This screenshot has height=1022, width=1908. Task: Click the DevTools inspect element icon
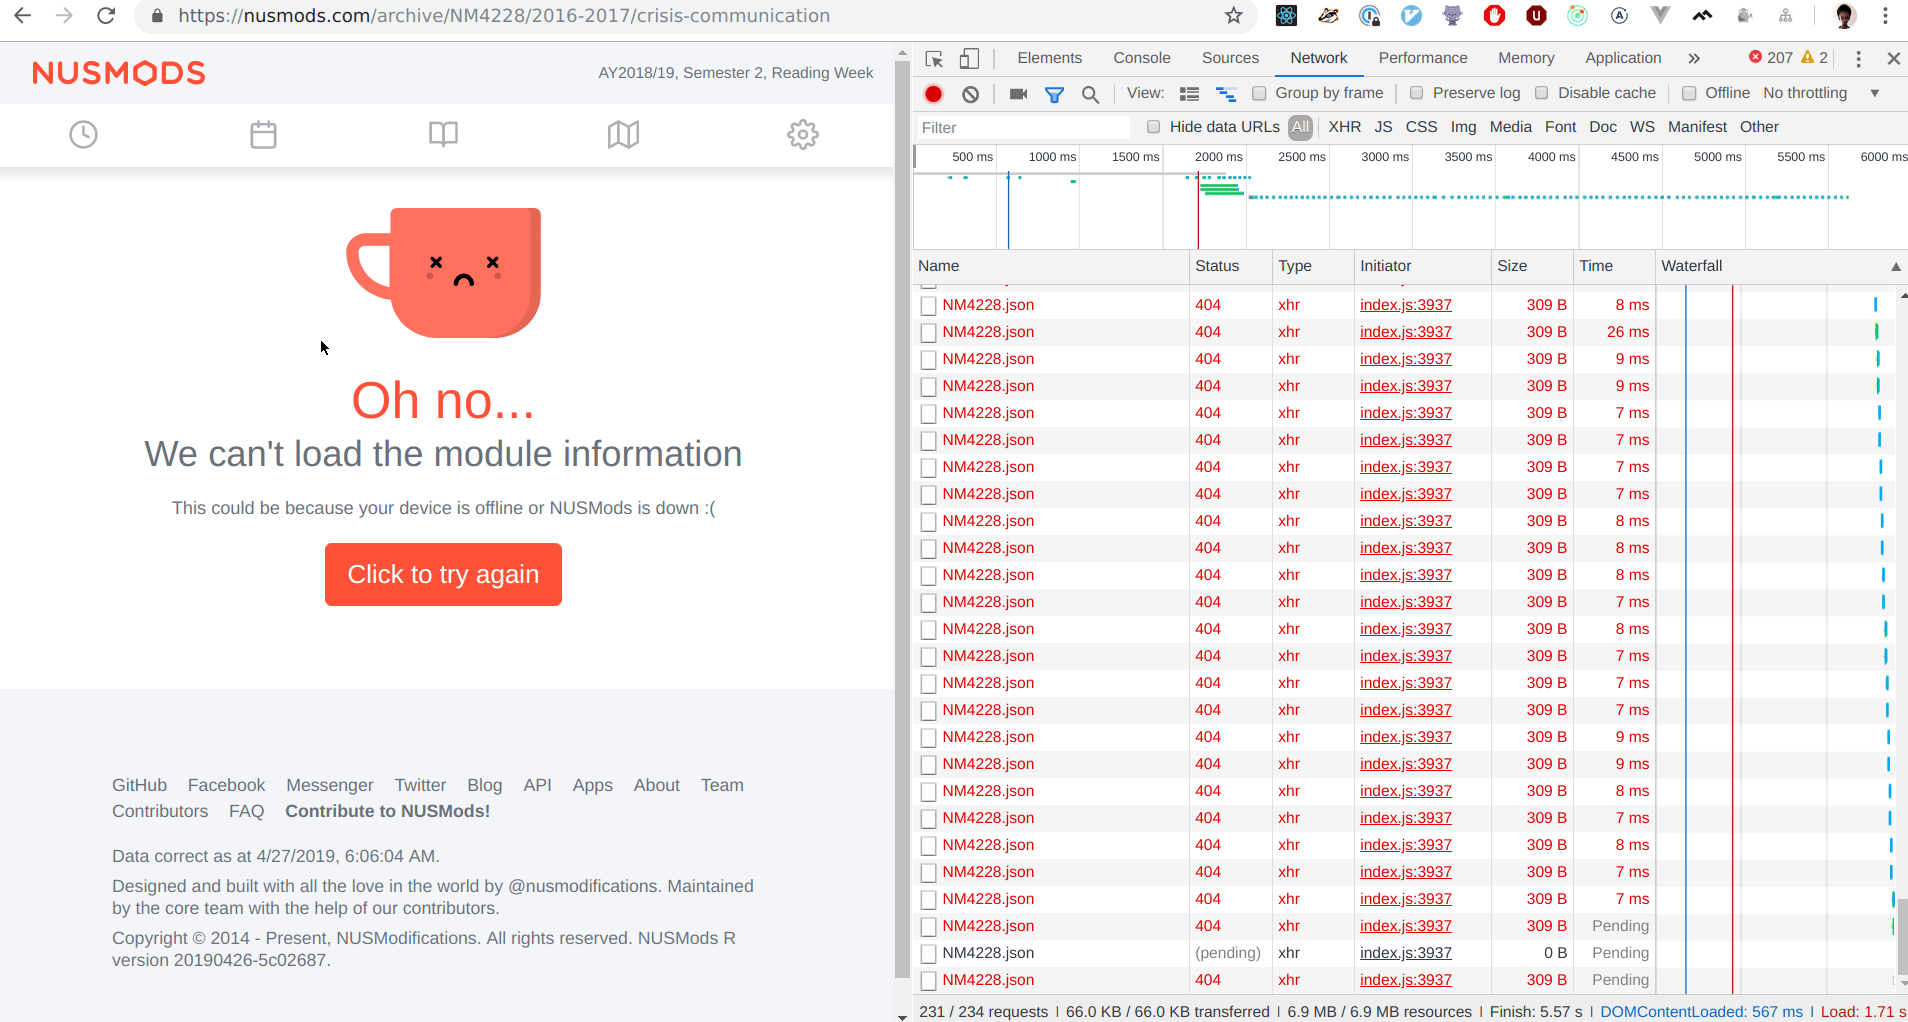click(934, 59)
